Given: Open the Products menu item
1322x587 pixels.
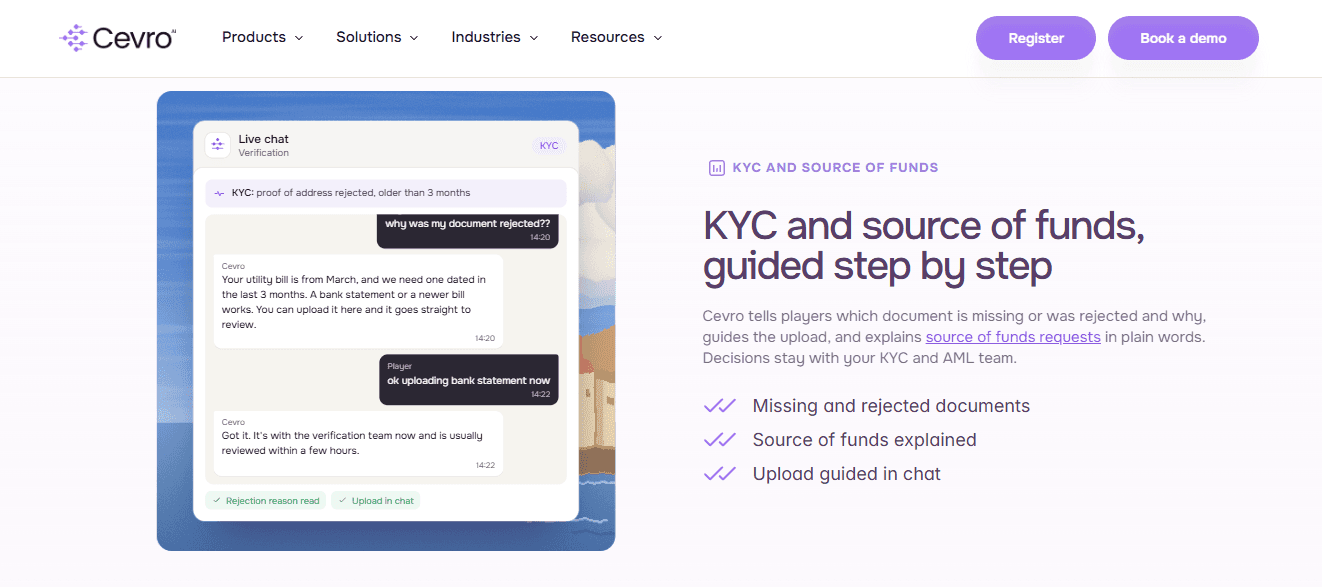Looking at the screenshot, I should point(263,37).
